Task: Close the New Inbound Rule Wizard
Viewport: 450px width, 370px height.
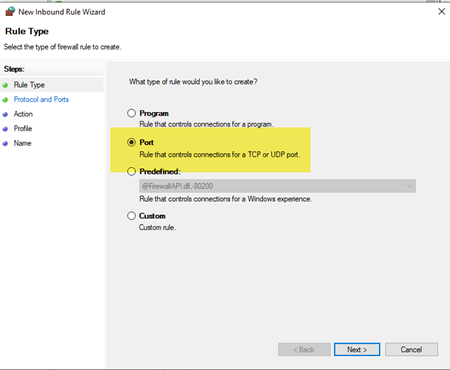Action: (441, 12)
